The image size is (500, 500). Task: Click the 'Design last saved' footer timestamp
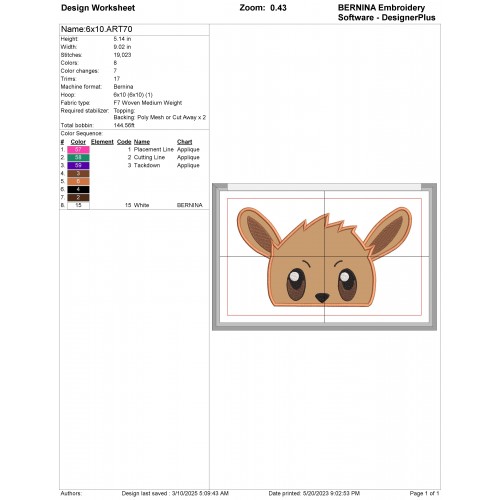[175, 493]
